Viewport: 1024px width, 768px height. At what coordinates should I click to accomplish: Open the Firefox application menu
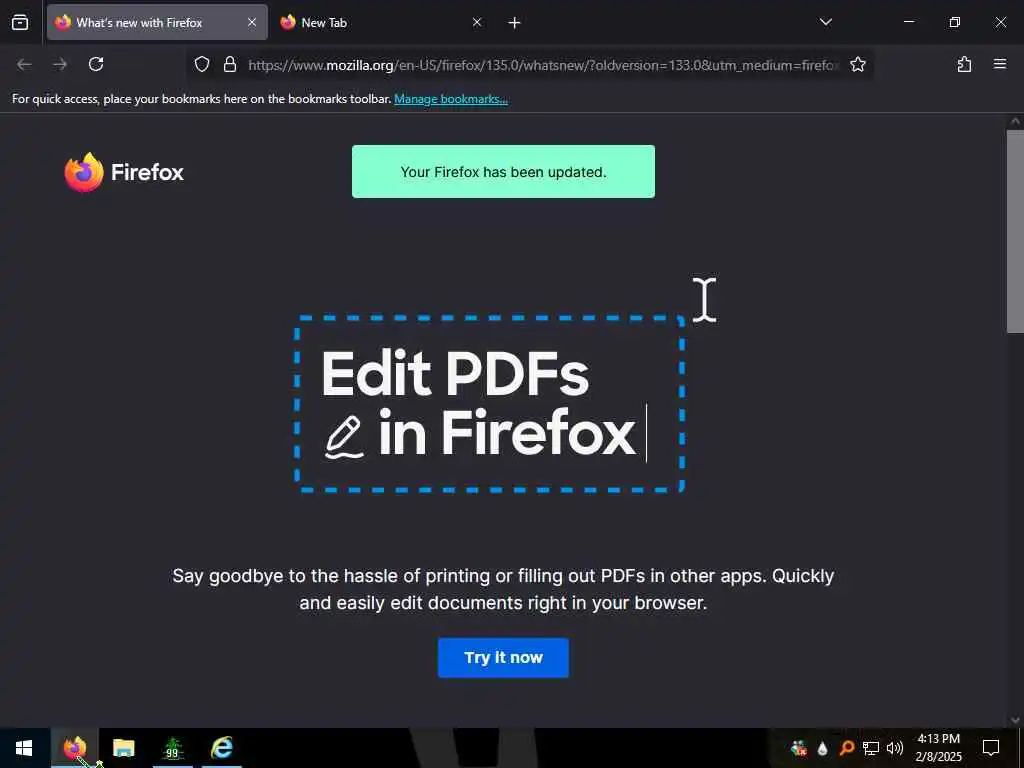(999, 64)
